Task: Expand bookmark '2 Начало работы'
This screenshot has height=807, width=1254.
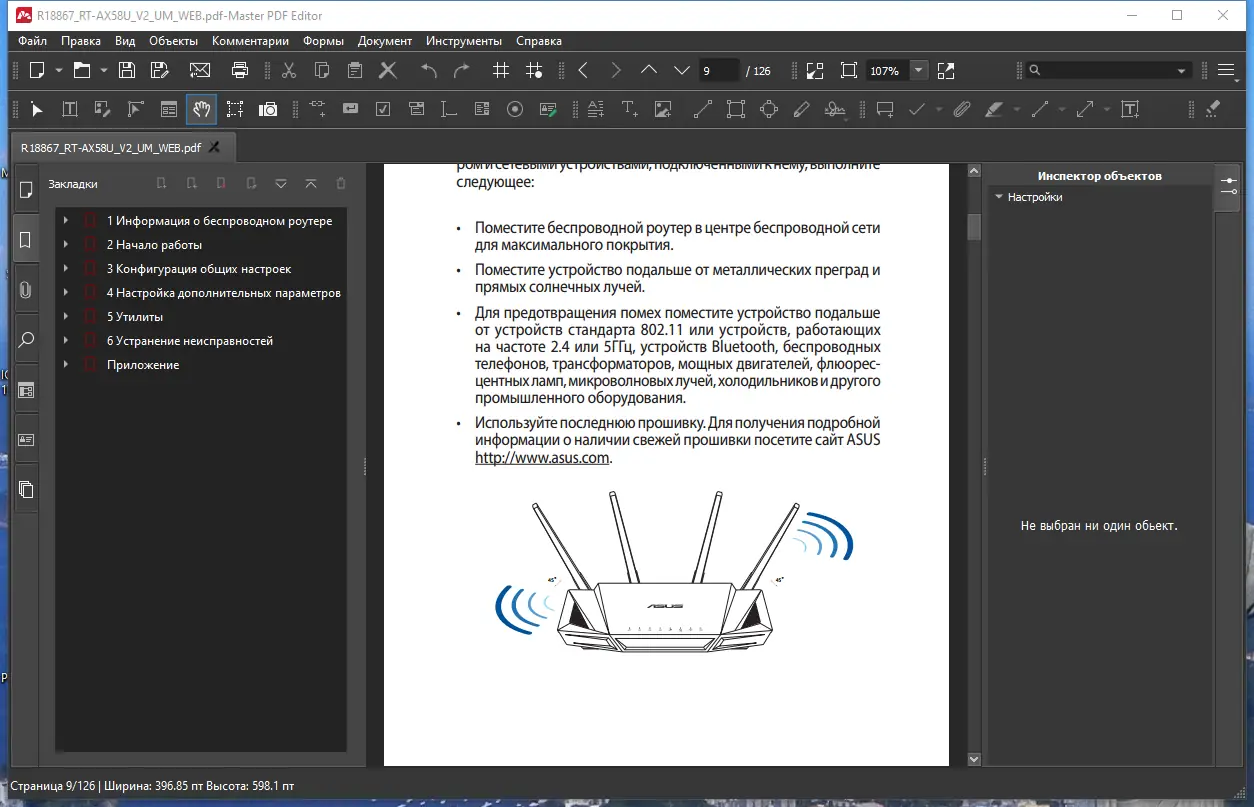Action: [x=65, y=245]
